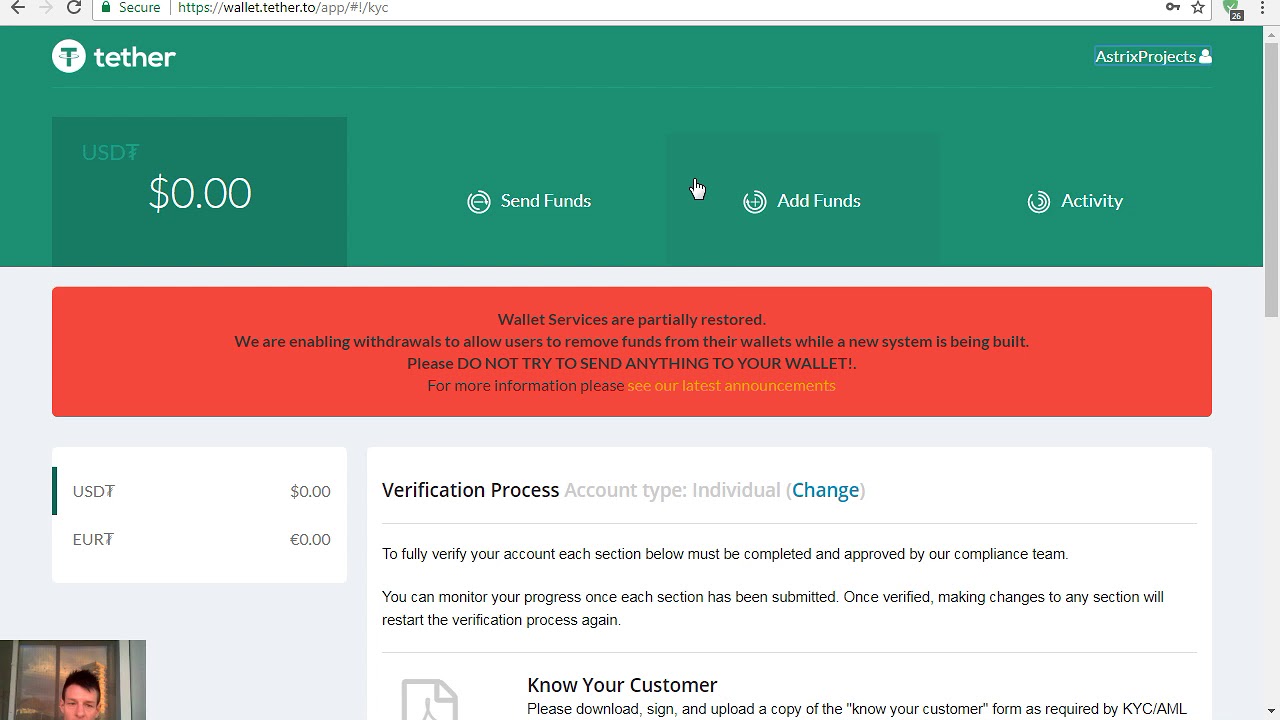Click the 'Secure' label in address bar
Viewport: 1280px width, 720px height.
pos(140,7)
